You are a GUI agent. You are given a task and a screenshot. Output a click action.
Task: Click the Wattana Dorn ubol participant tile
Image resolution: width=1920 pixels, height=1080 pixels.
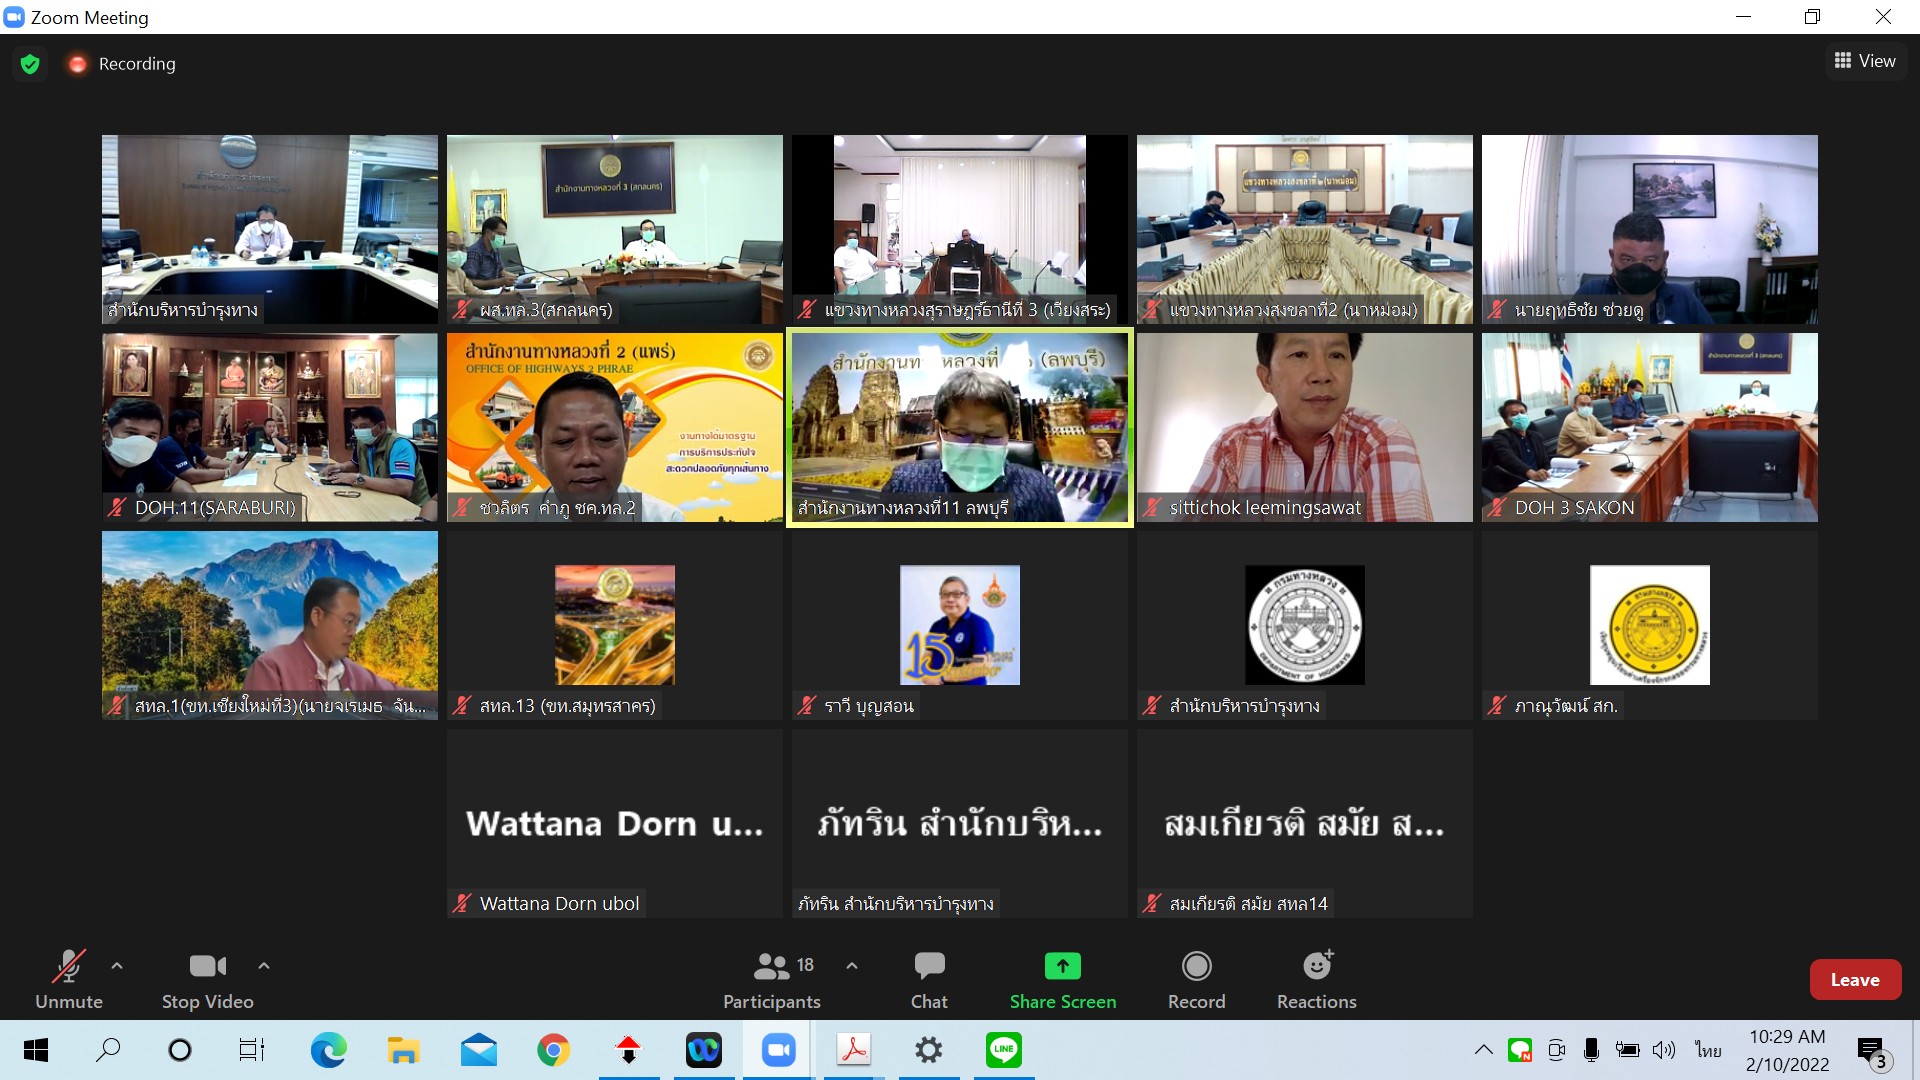point(614,823)
